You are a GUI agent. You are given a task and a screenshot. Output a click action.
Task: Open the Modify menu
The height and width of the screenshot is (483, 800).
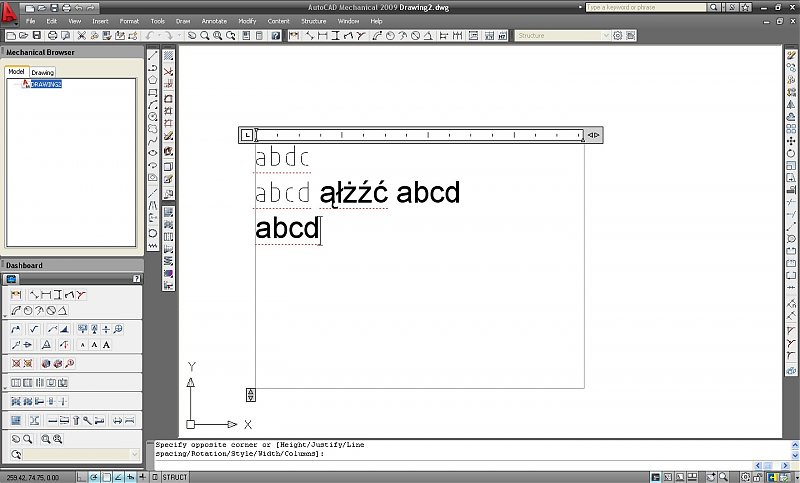(x=247, y=21)
